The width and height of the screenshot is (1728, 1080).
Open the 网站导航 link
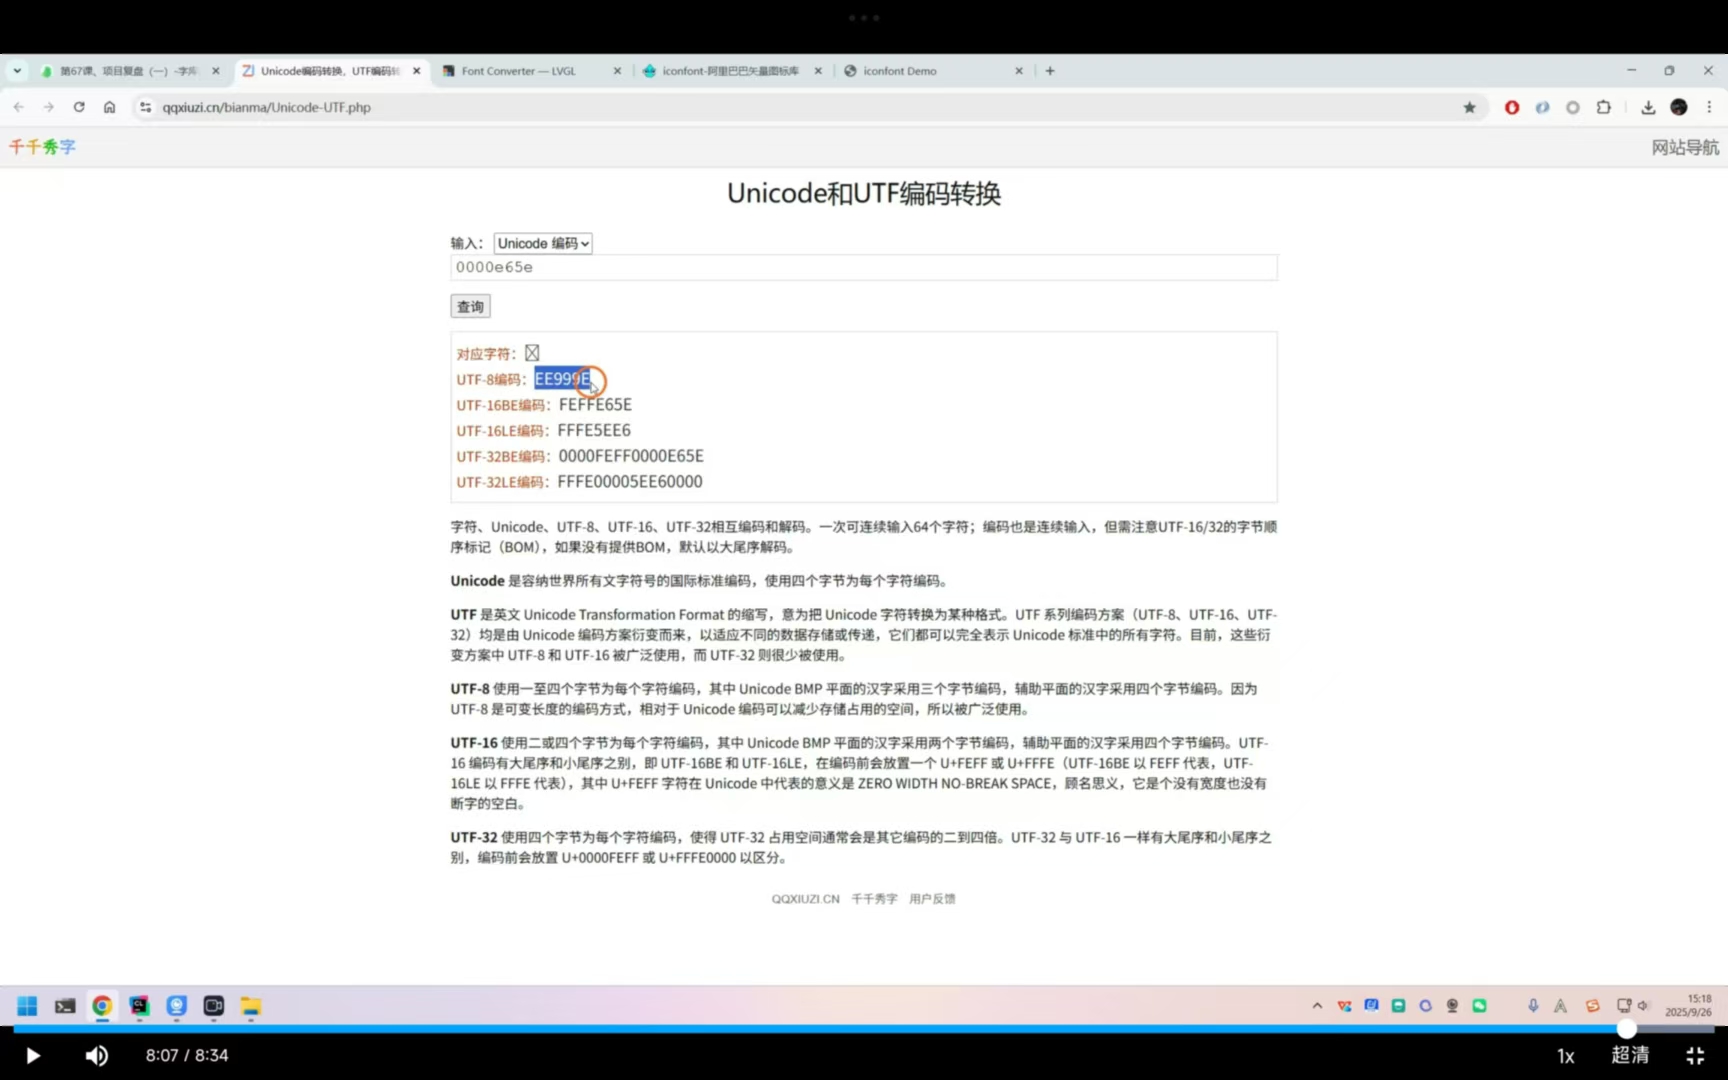click(1685, 147)
